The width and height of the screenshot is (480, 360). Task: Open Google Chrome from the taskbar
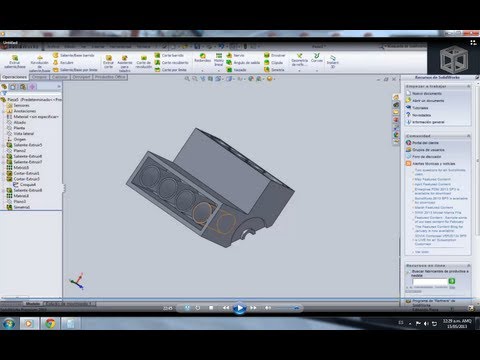50,323
